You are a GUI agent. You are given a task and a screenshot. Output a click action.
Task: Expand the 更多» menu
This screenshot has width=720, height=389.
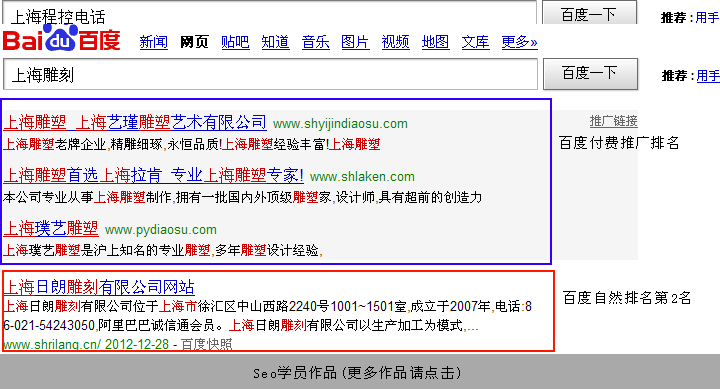[519, 42]
